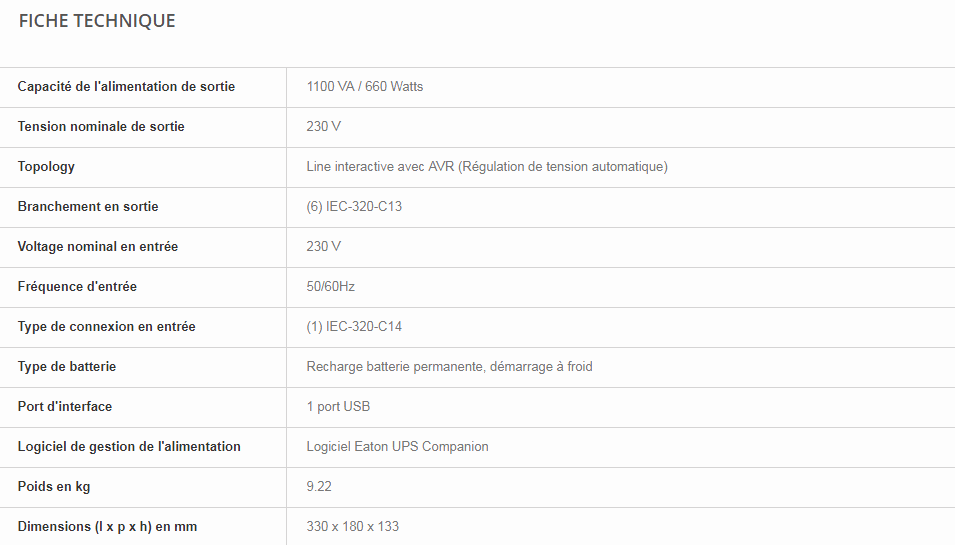Click the "Voltage nominal en entrée" label
The width and height of the screenshot is (955, 545).
click(x=98, y=247)
